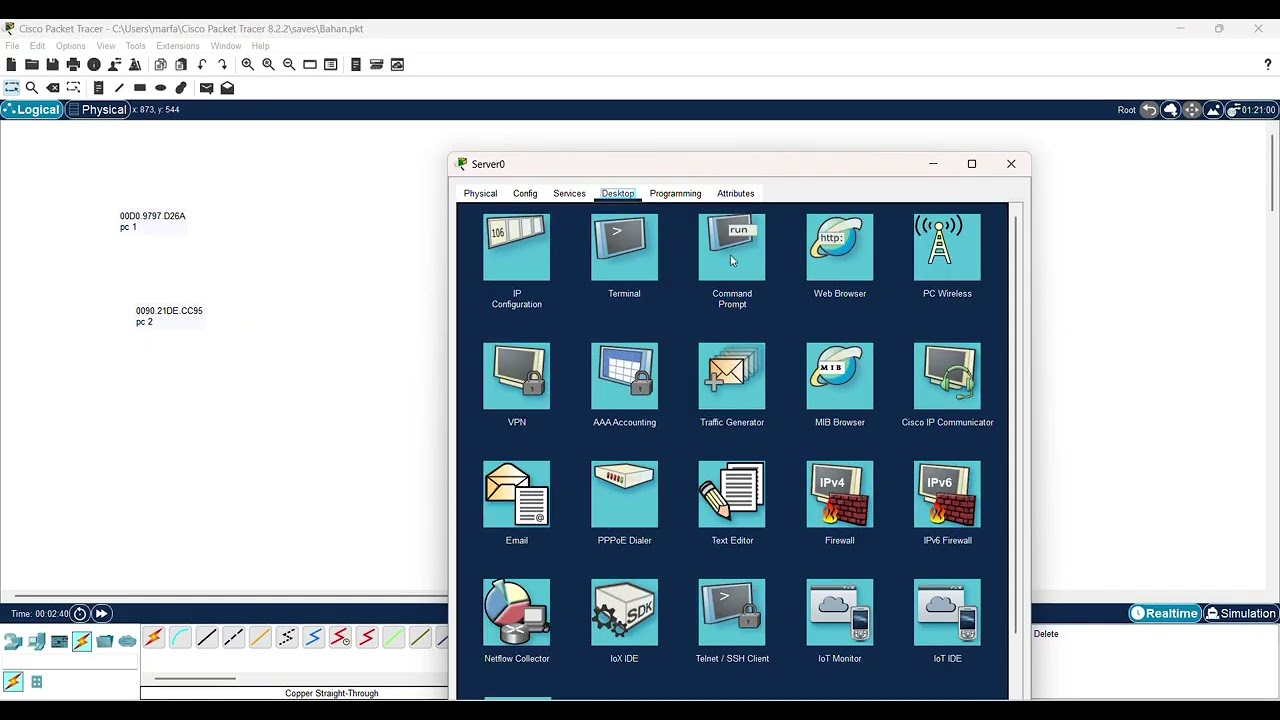Open the Web Browser app
1280x720 pixels.
[840, 247]
